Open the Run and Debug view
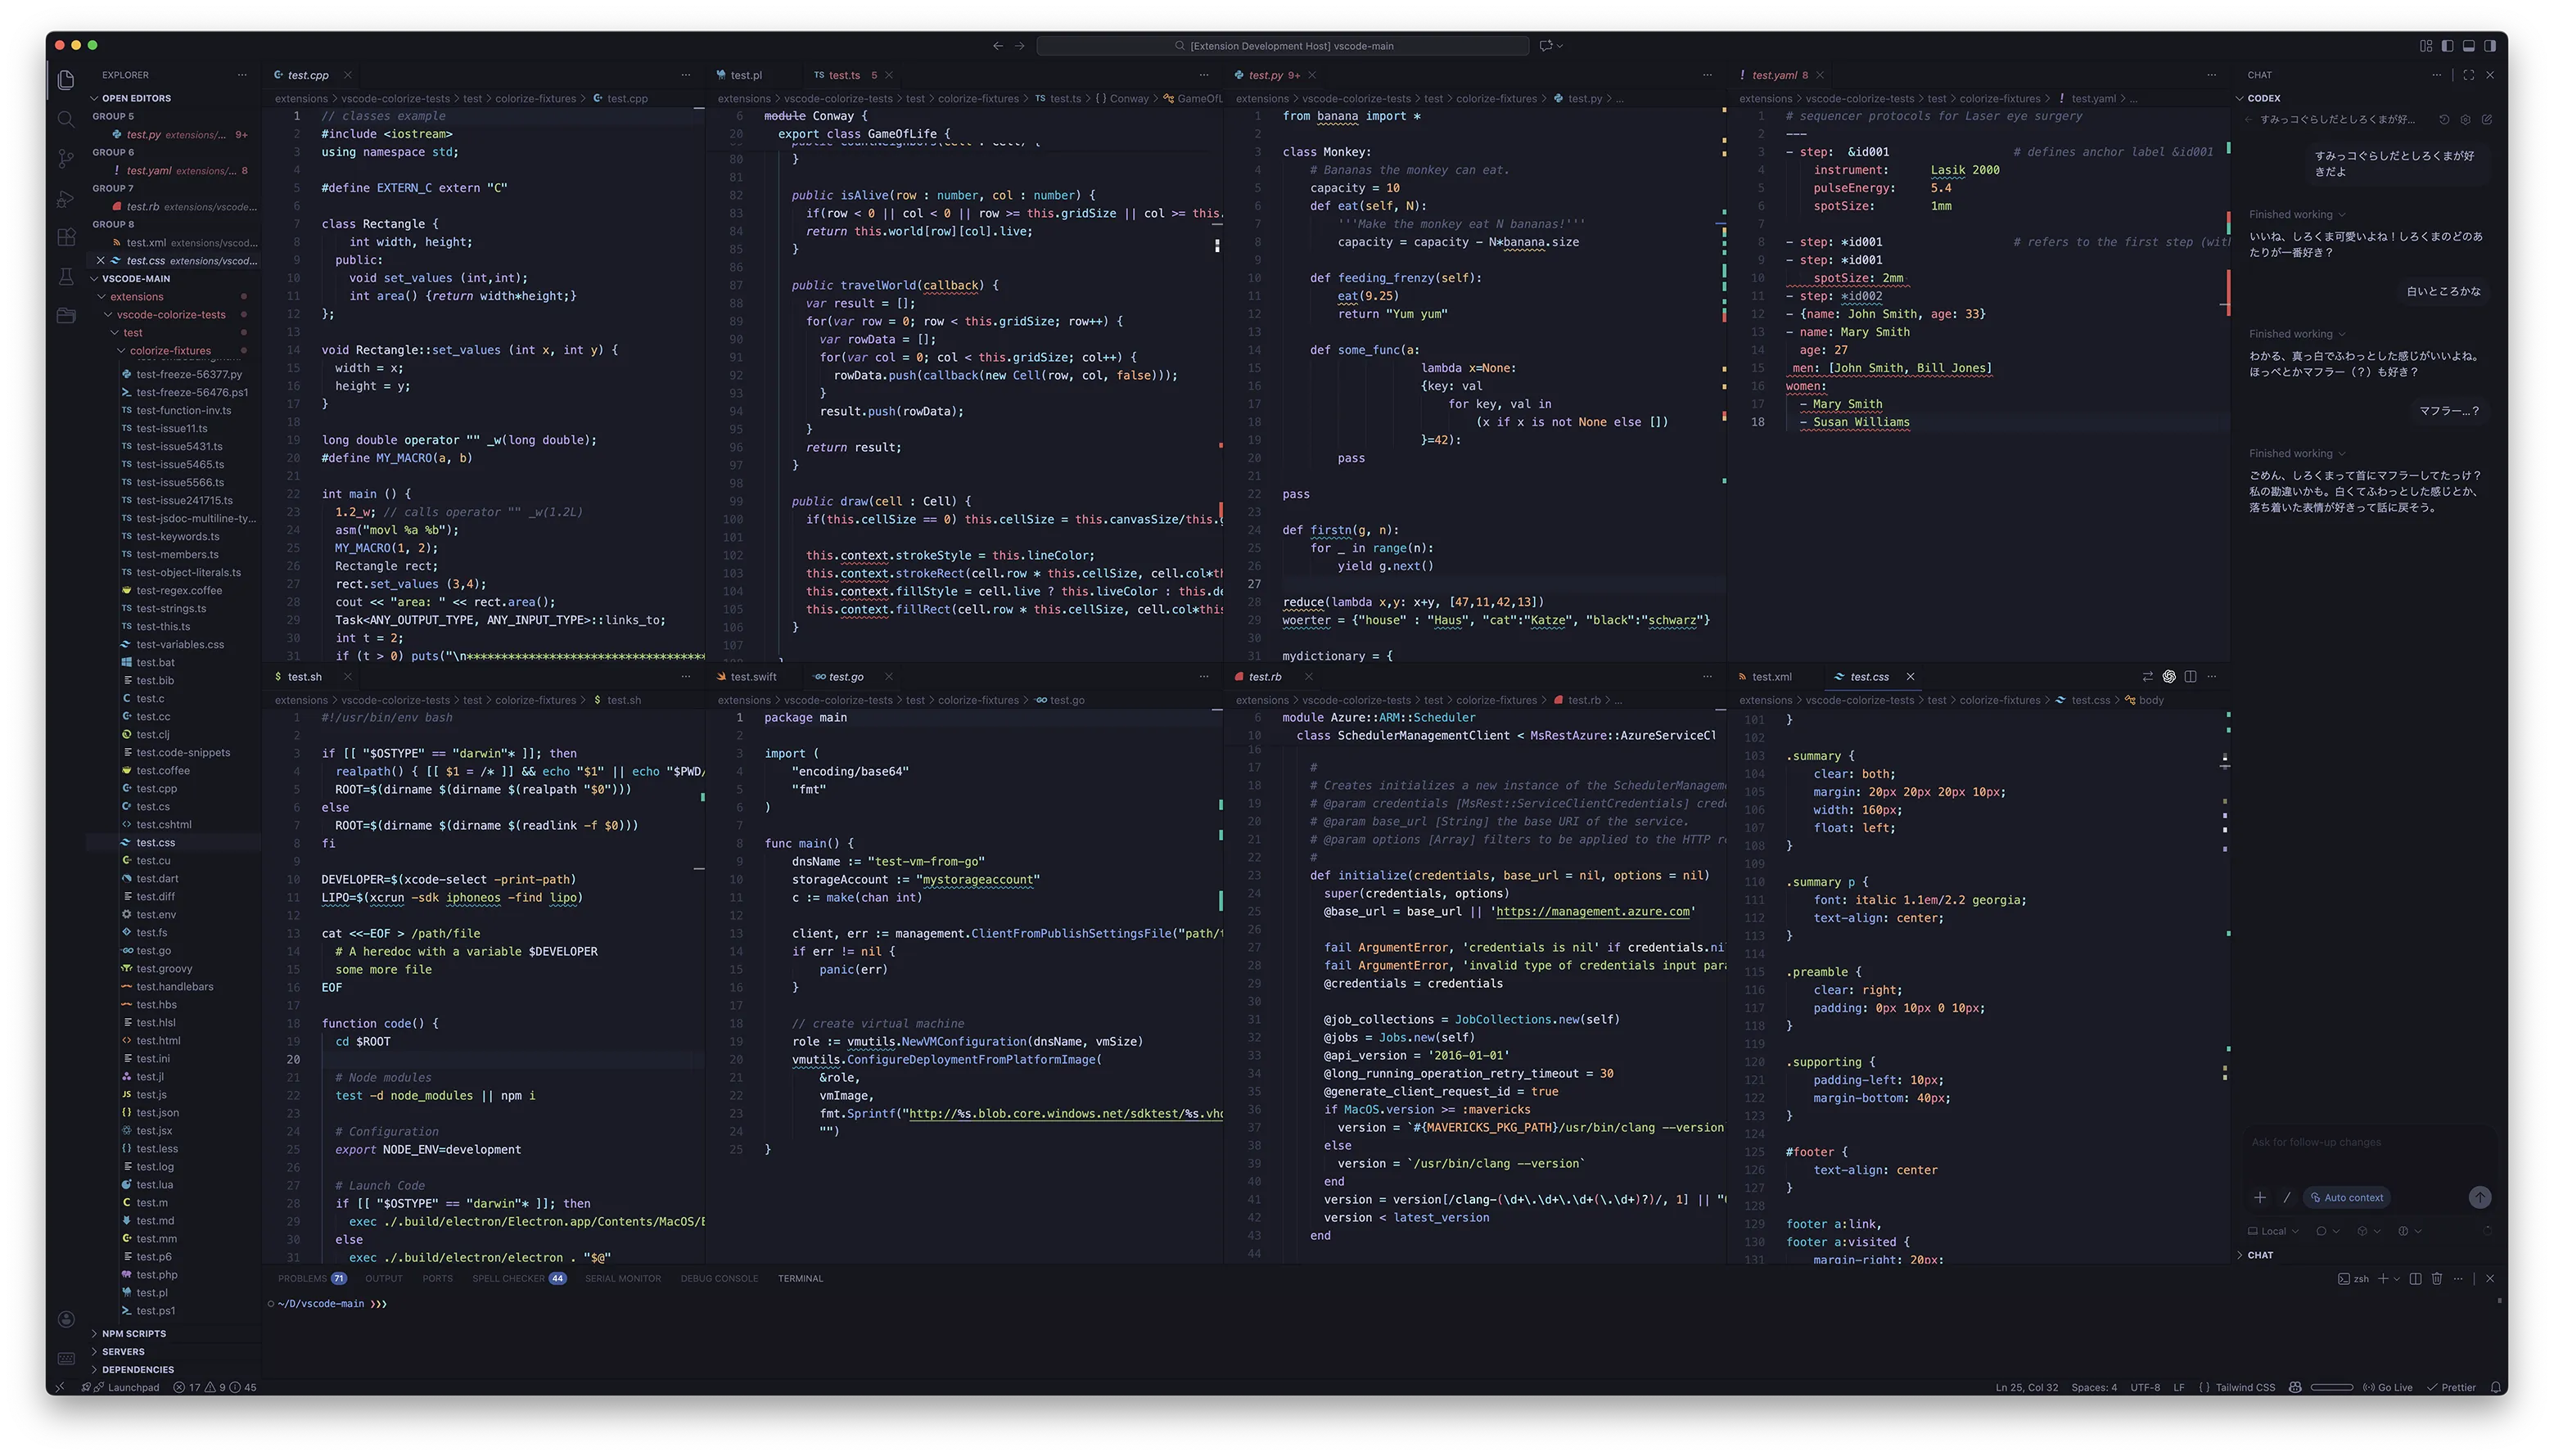 66,198
